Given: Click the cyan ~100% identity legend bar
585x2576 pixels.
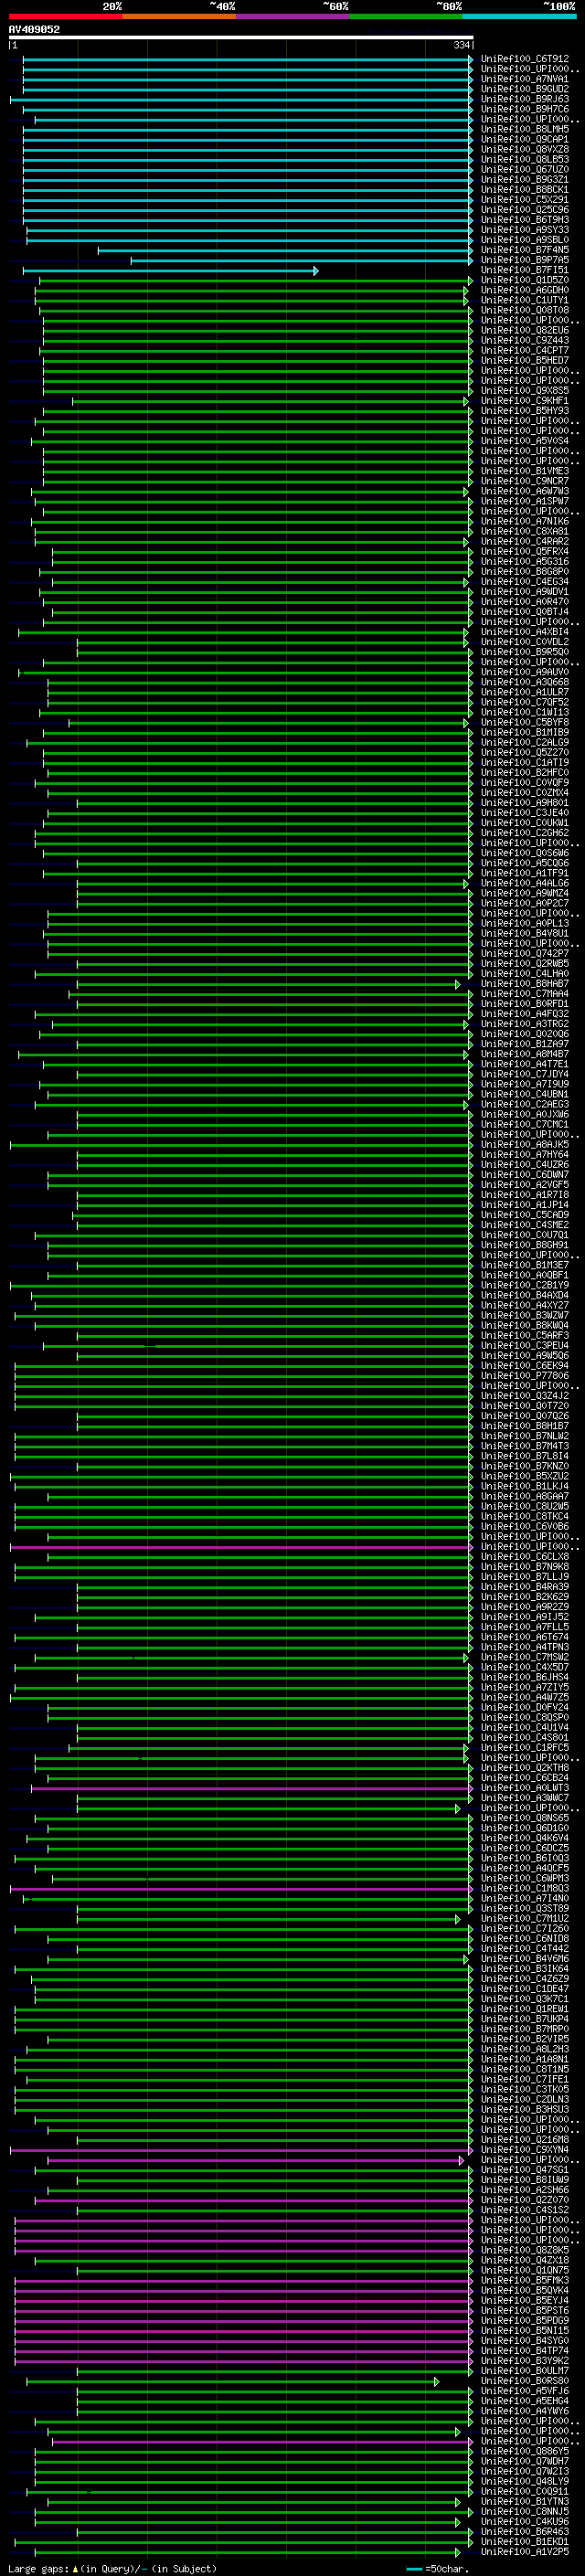Looking at the screenshot, I should pyautogui.click(x=520, y=16).
